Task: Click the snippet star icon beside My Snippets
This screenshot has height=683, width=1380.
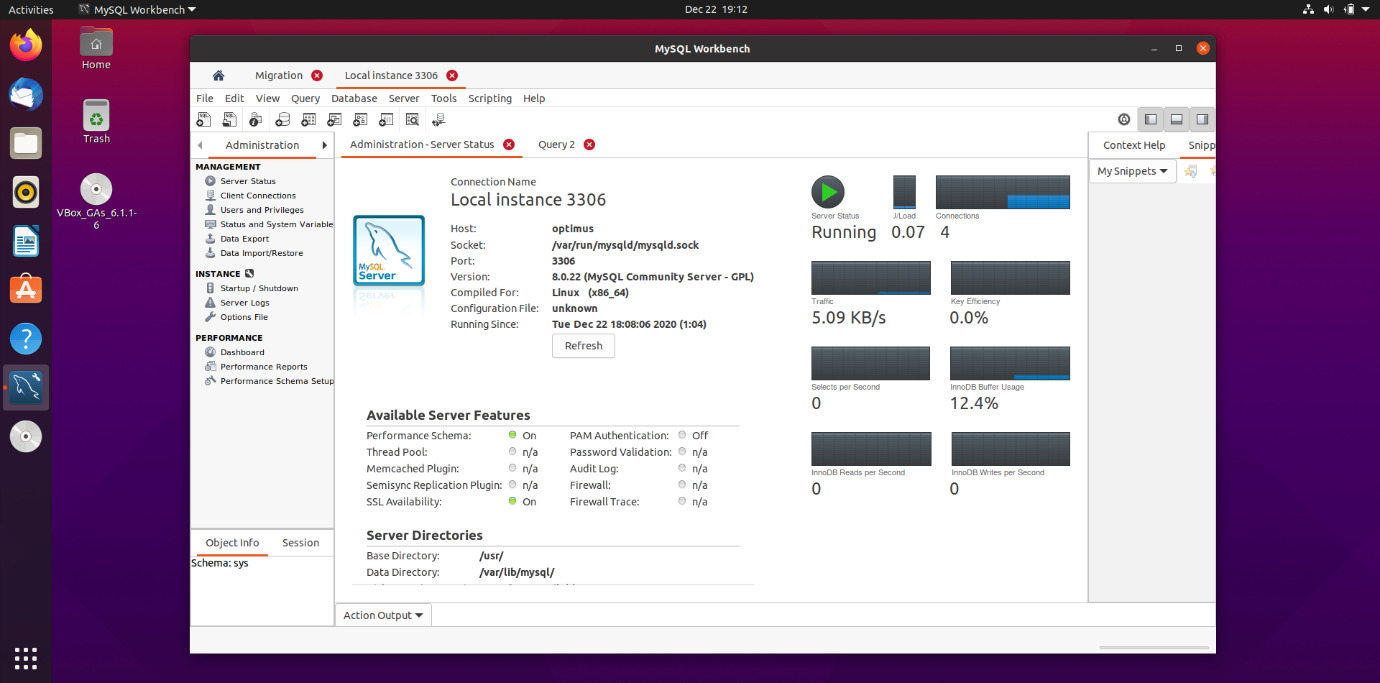Action: point(1190,171)
